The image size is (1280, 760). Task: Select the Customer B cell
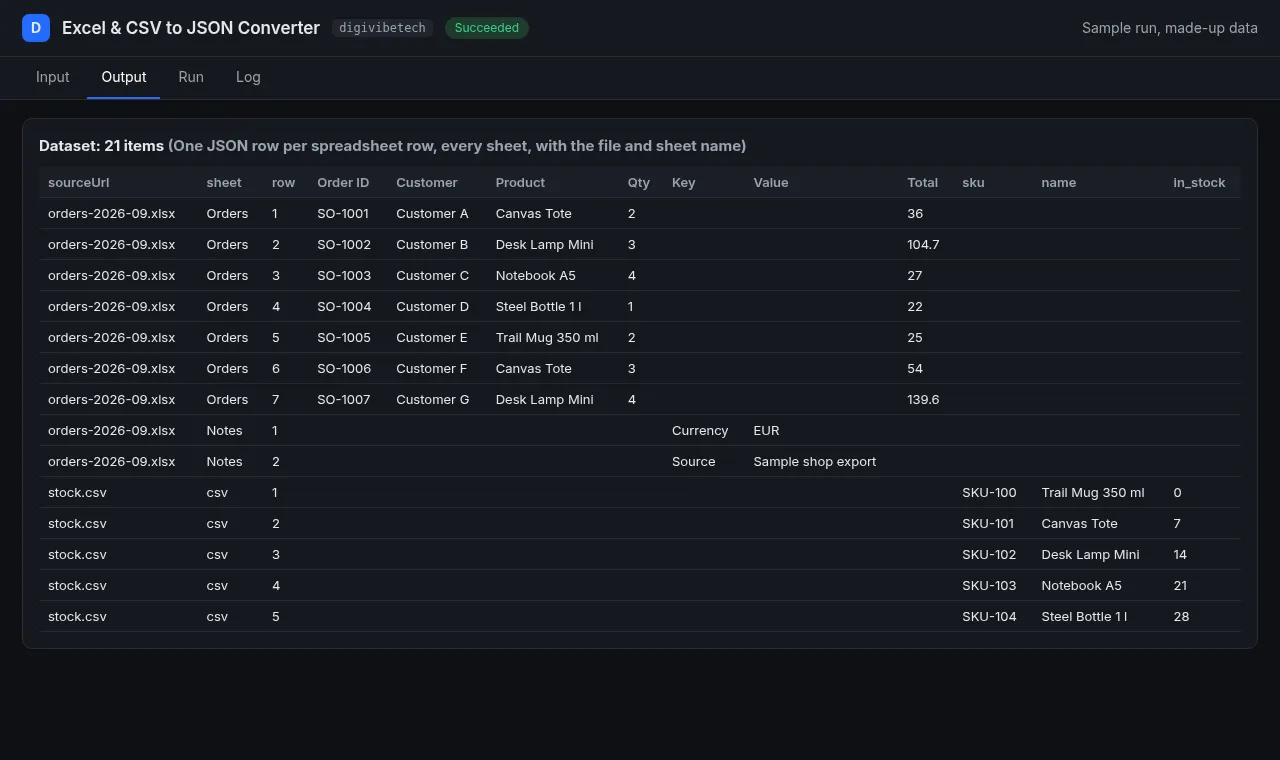432,244
